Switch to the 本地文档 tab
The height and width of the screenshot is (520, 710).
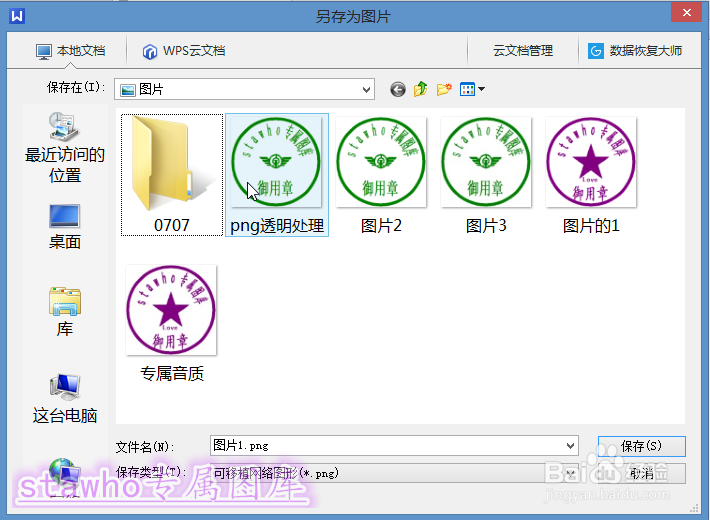pos(70,51)
